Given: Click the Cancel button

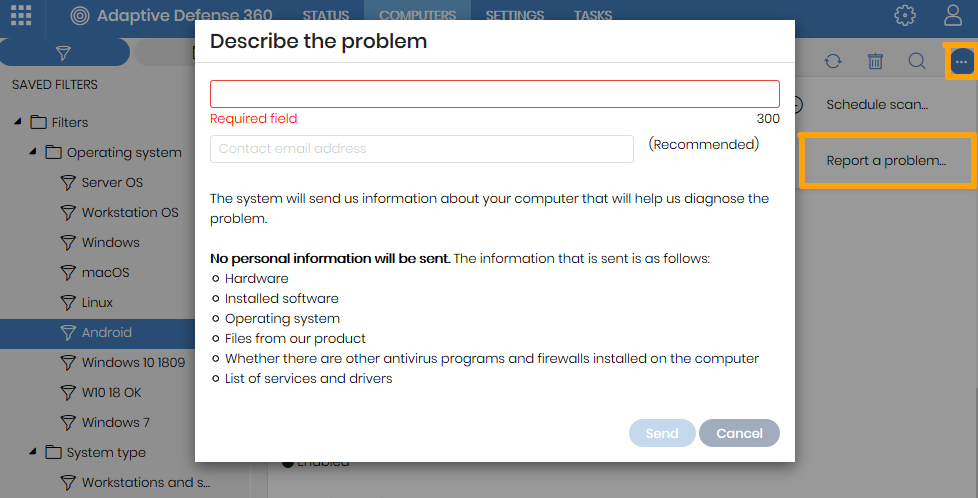Looking at the screenshot, I should coord(739,433).
